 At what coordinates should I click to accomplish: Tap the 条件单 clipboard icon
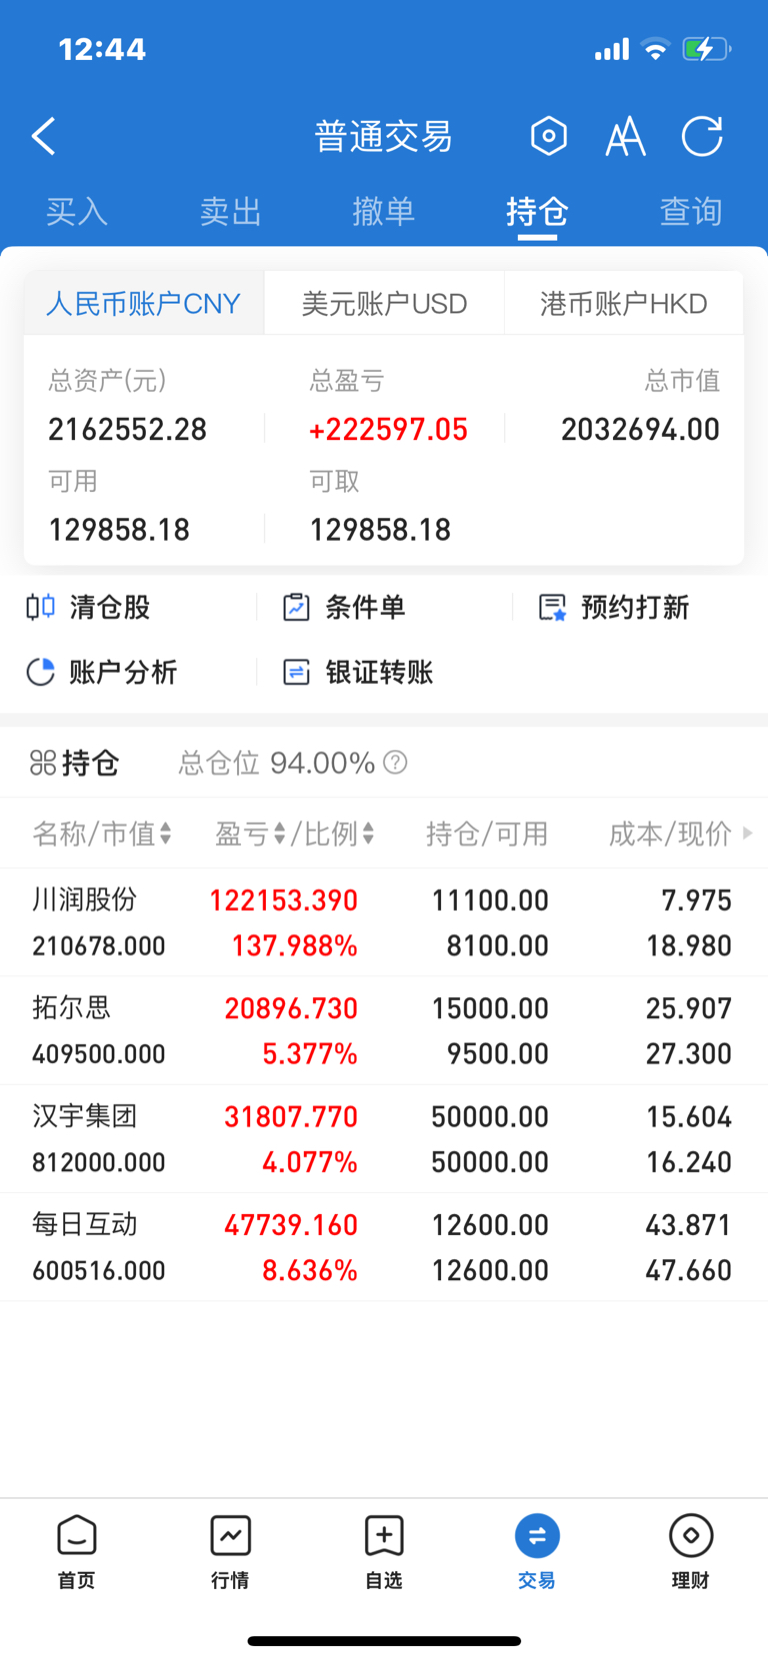point(296,607)
